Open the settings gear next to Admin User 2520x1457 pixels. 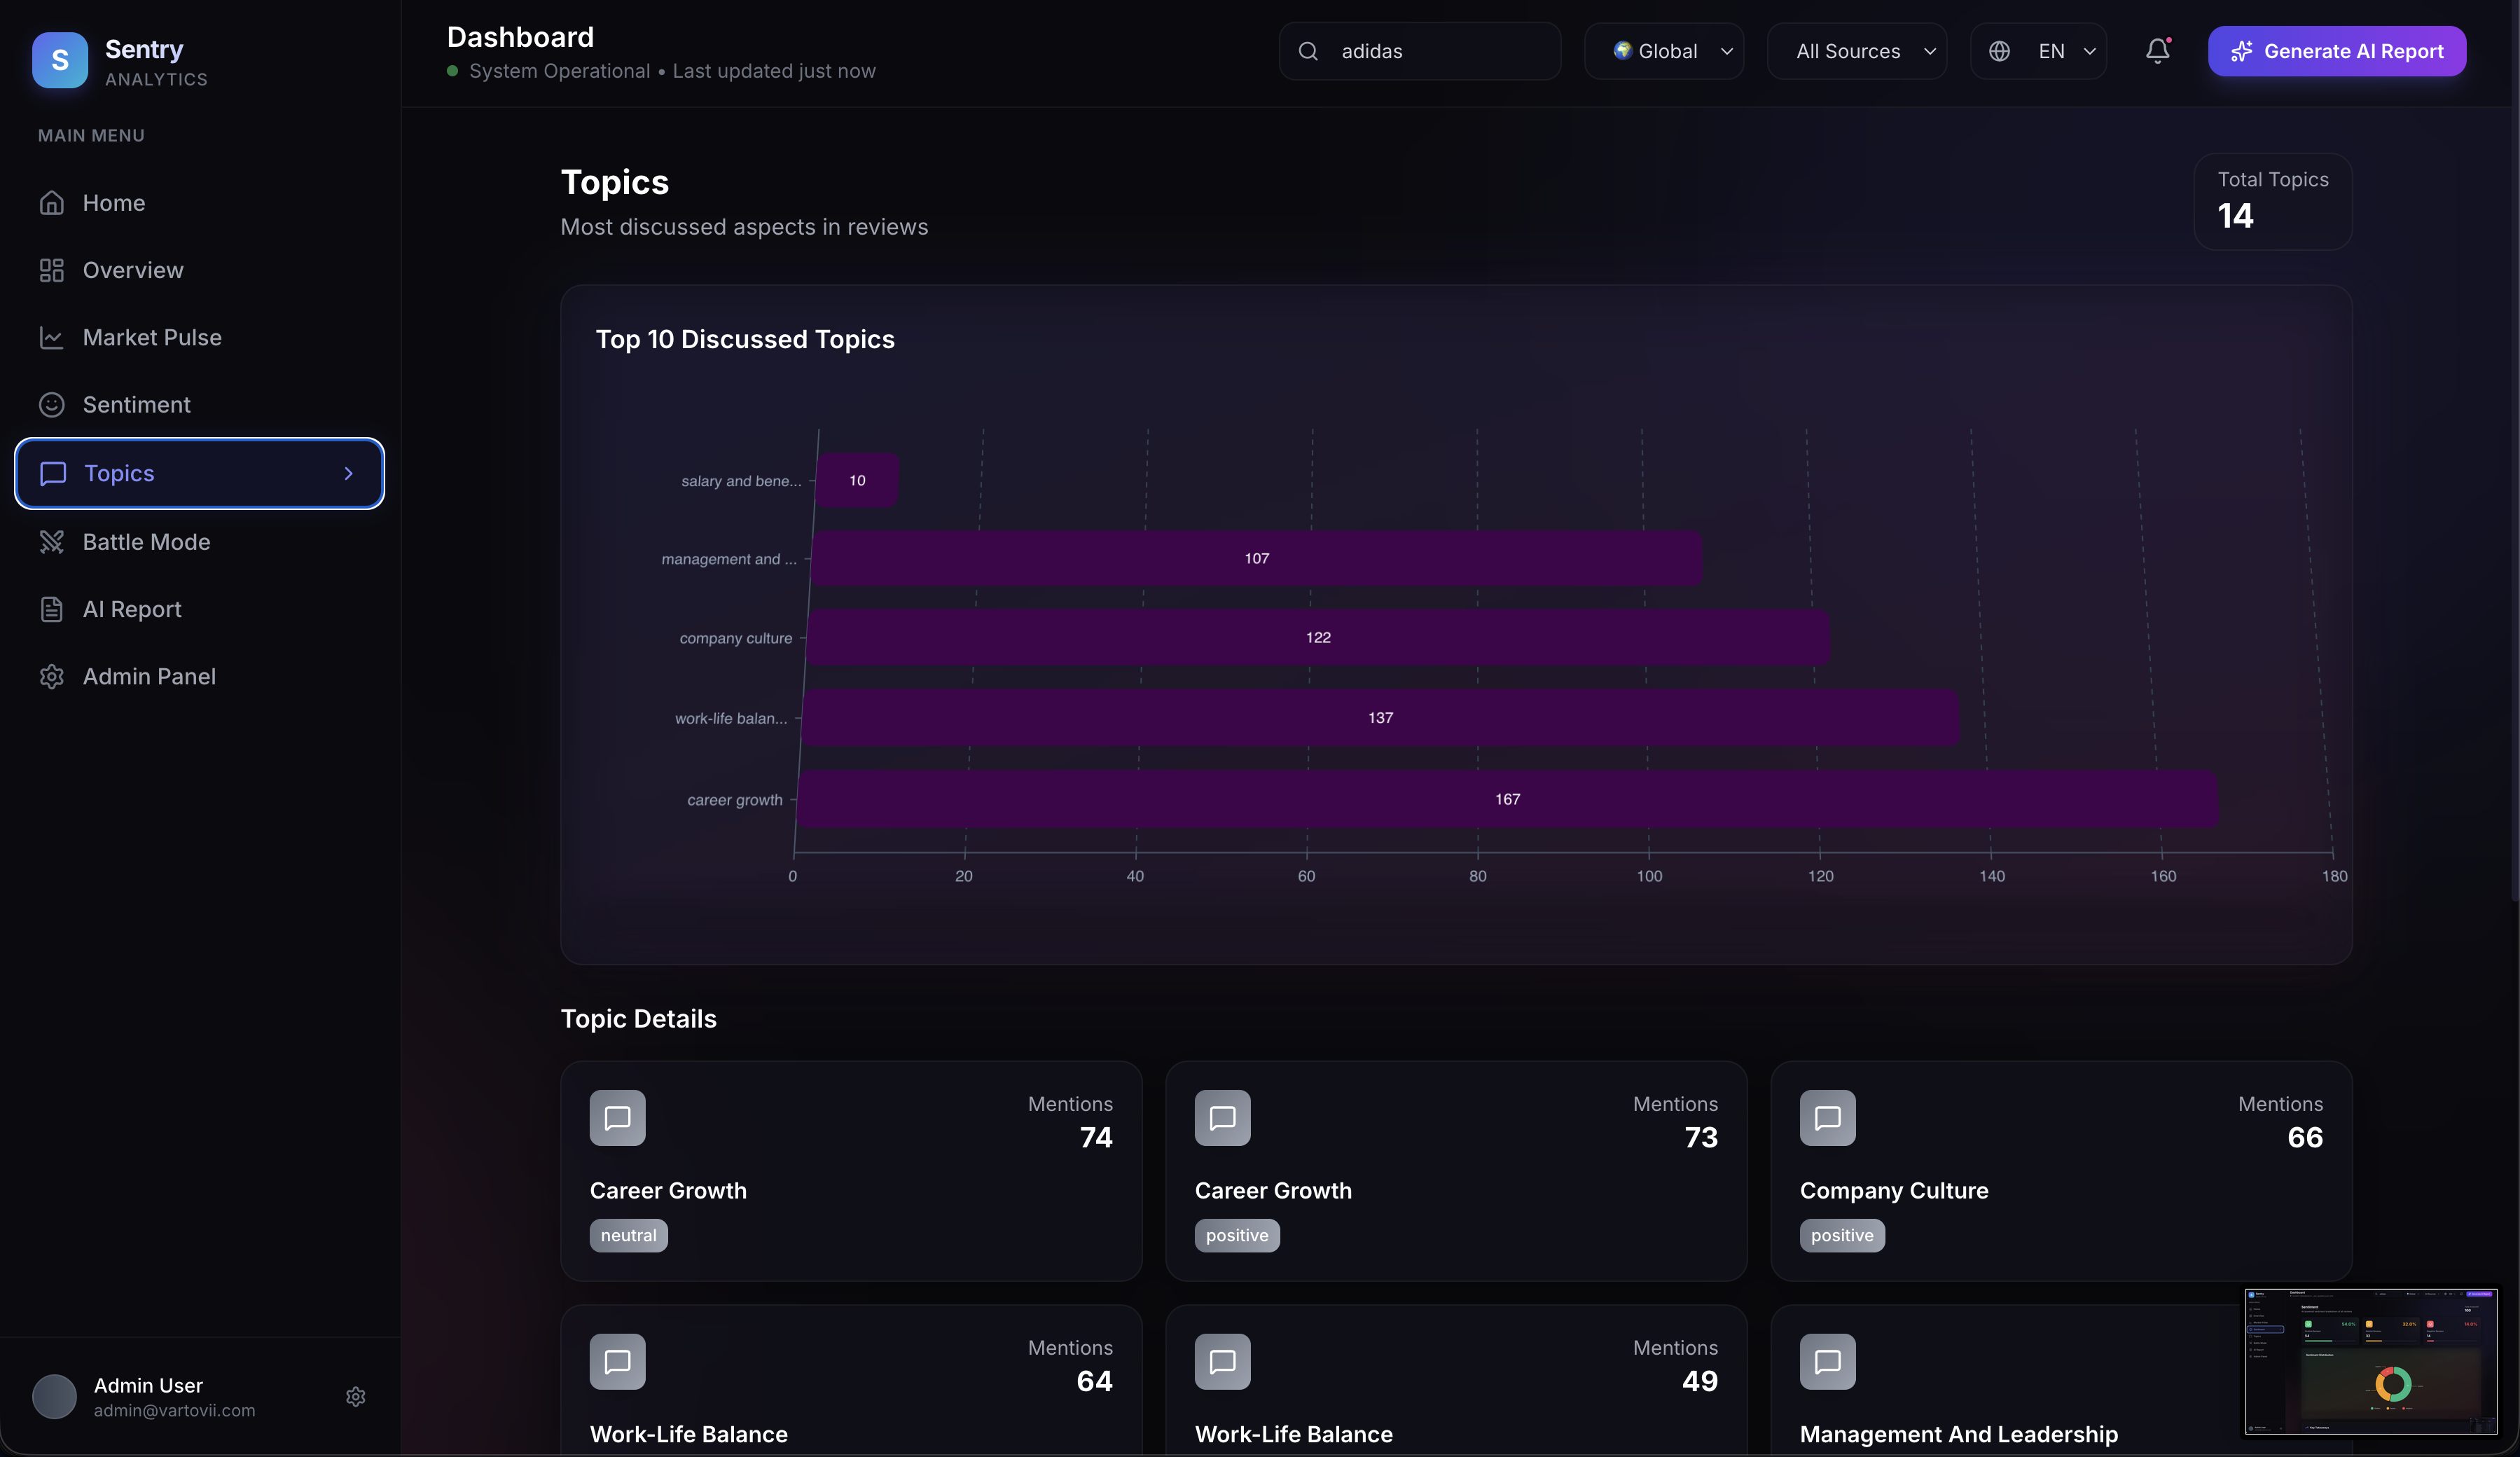[x=356, y=1397]
